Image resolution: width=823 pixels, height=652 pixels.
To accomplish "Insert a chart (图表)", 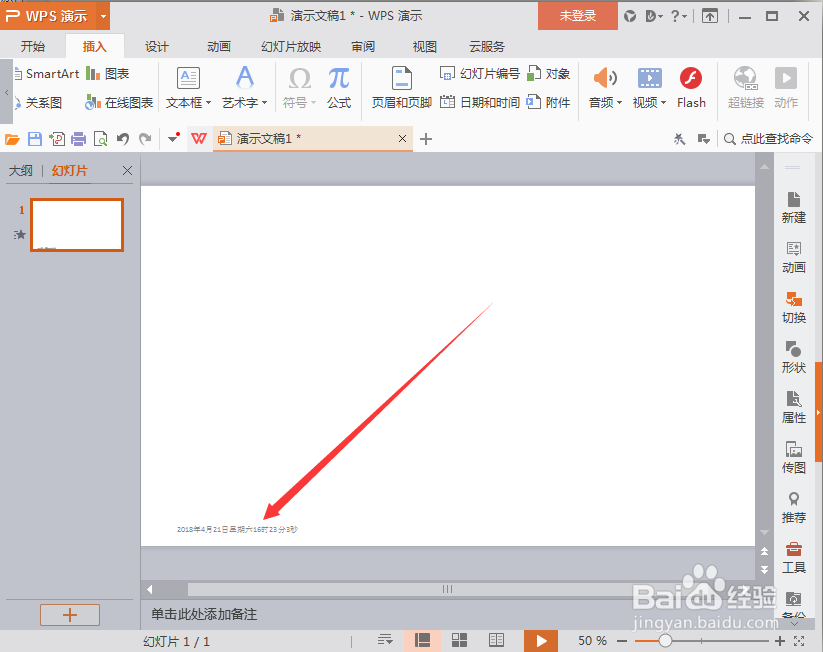I will [108, 74].
